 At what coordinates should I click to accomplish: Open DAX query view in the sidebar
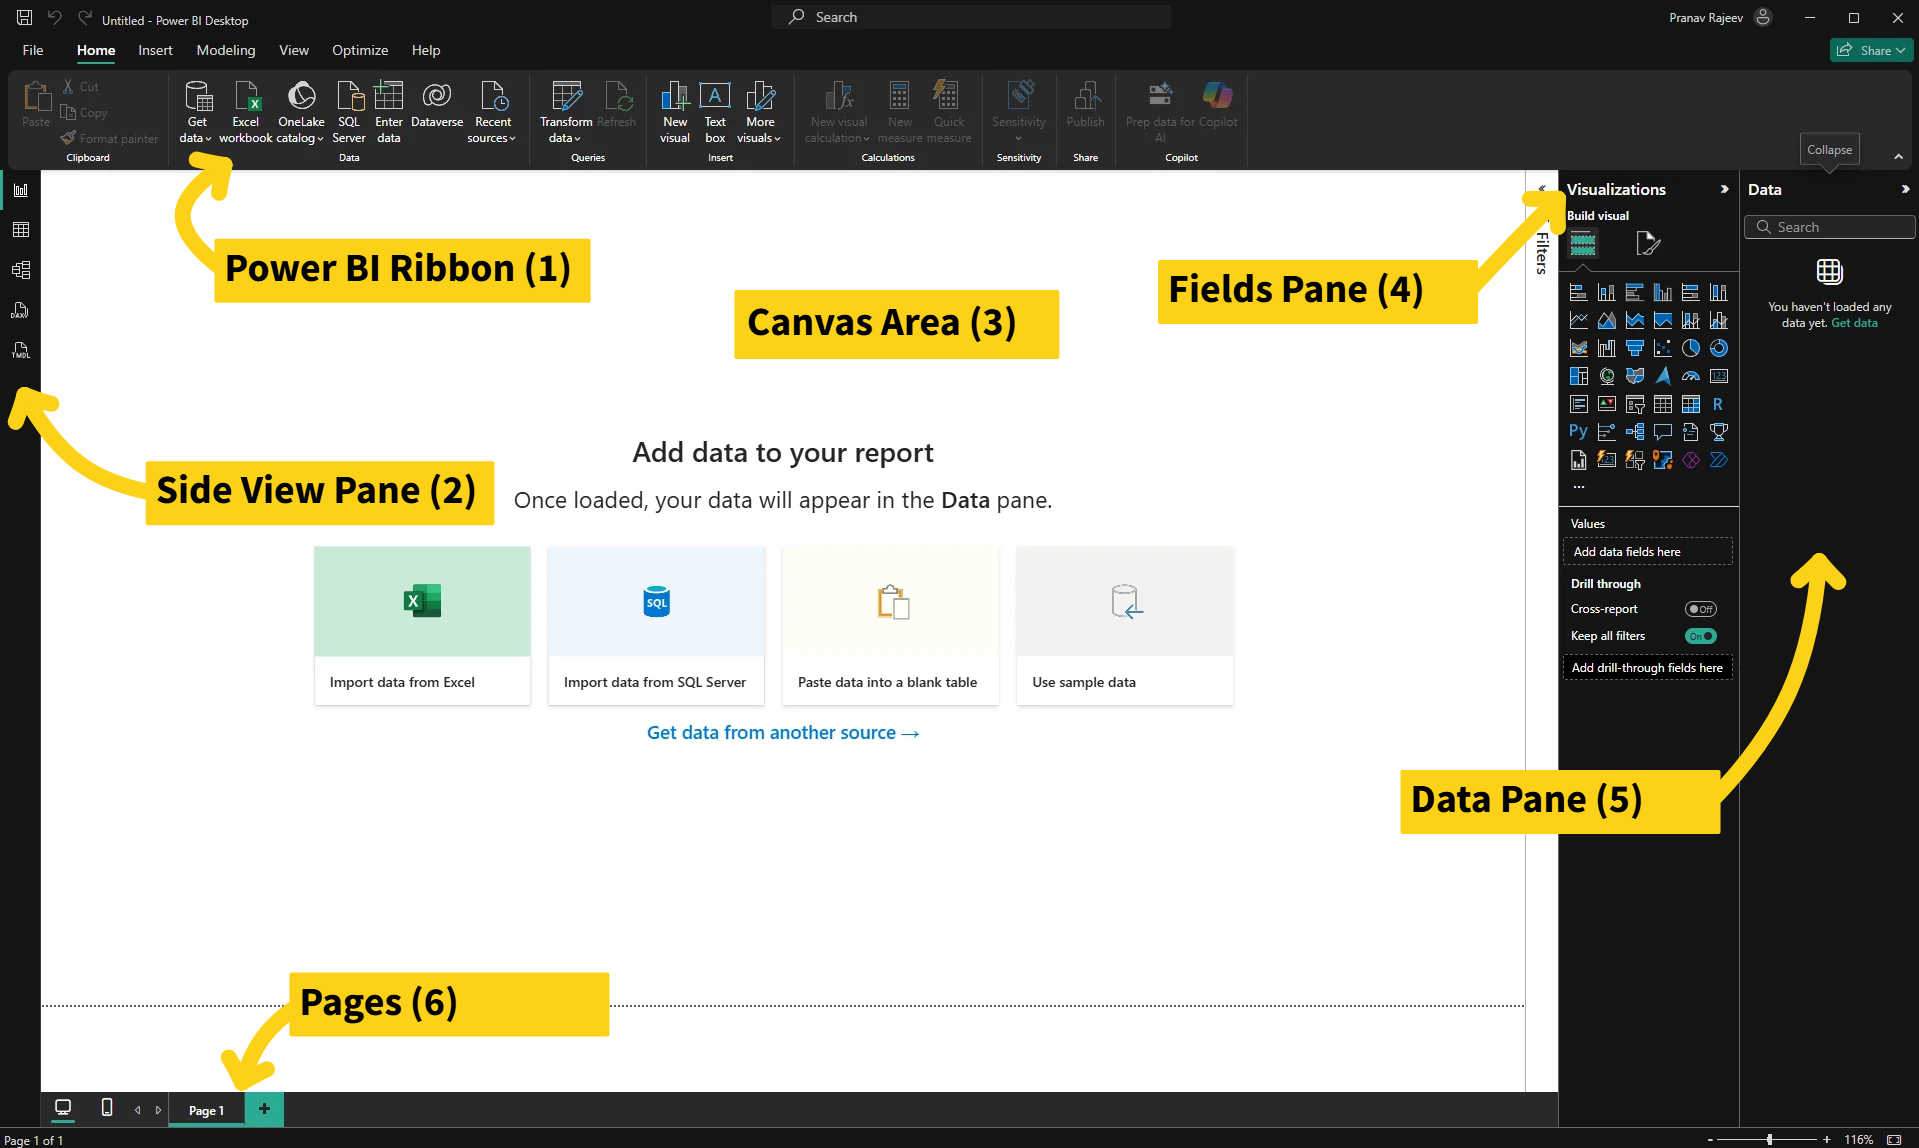(20, 310)
